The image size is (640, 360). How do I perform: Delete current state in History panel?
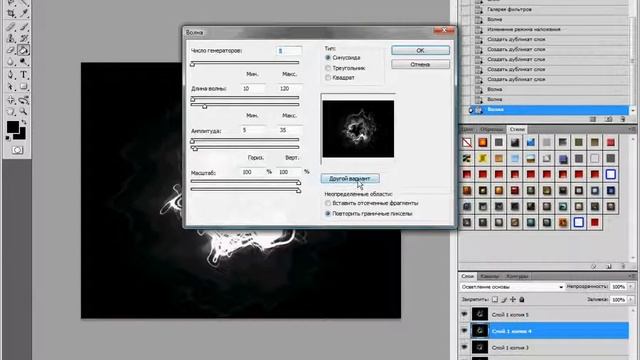pos(622,119)
